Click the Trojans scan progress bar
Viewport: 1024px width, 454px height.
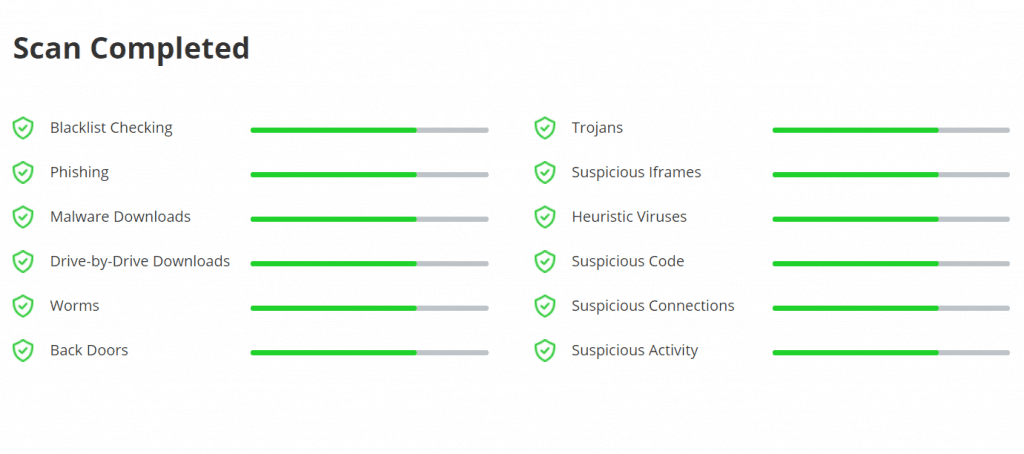pyautogui.click(x=891, y=130)
